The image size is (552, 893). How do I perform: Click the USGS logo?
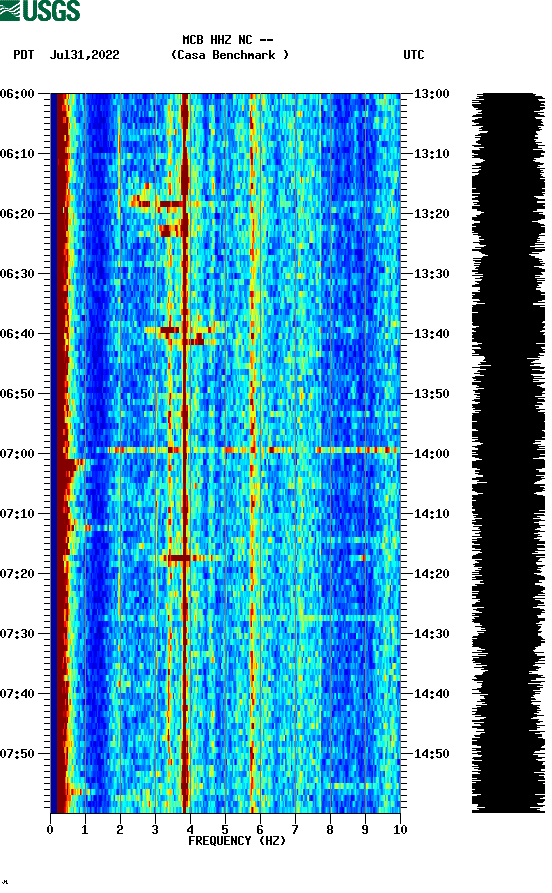[40, 10]
